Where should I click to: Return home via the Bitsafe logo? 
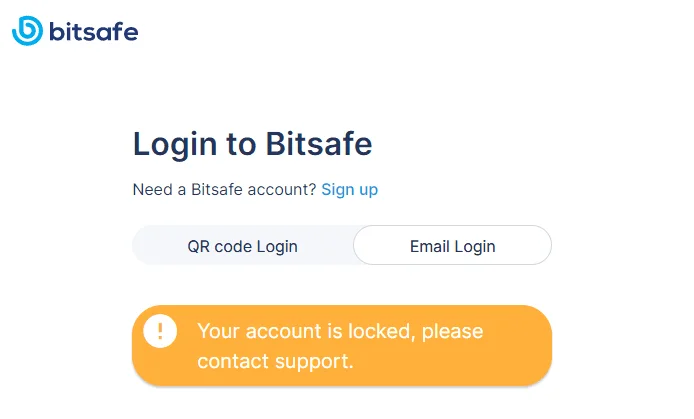[75, 31]
